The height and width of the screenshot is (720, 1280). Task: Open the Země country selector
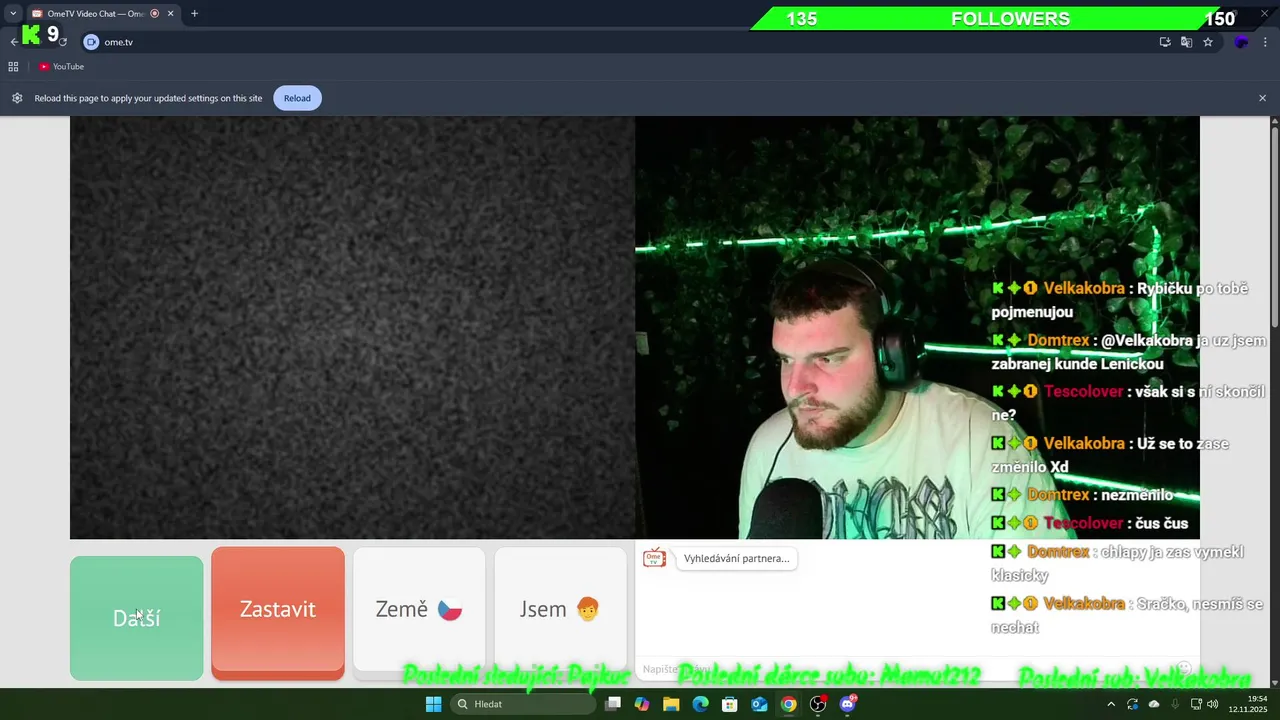point(419,610)
